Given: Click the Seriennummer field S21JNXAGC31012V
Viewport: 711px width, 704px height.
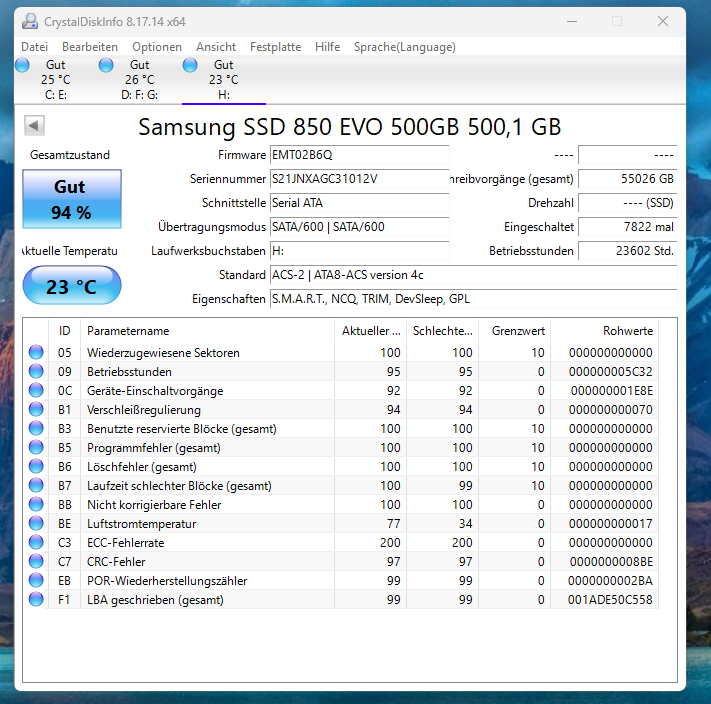Looking at the screenshot, I should [x=360, y=179].
